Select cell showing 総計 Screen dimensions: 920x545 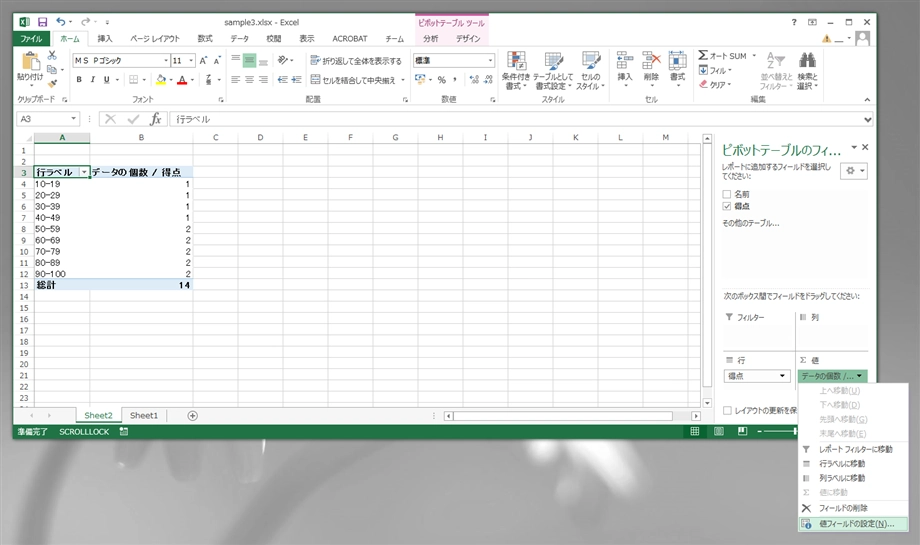click(x=62, y=285)
